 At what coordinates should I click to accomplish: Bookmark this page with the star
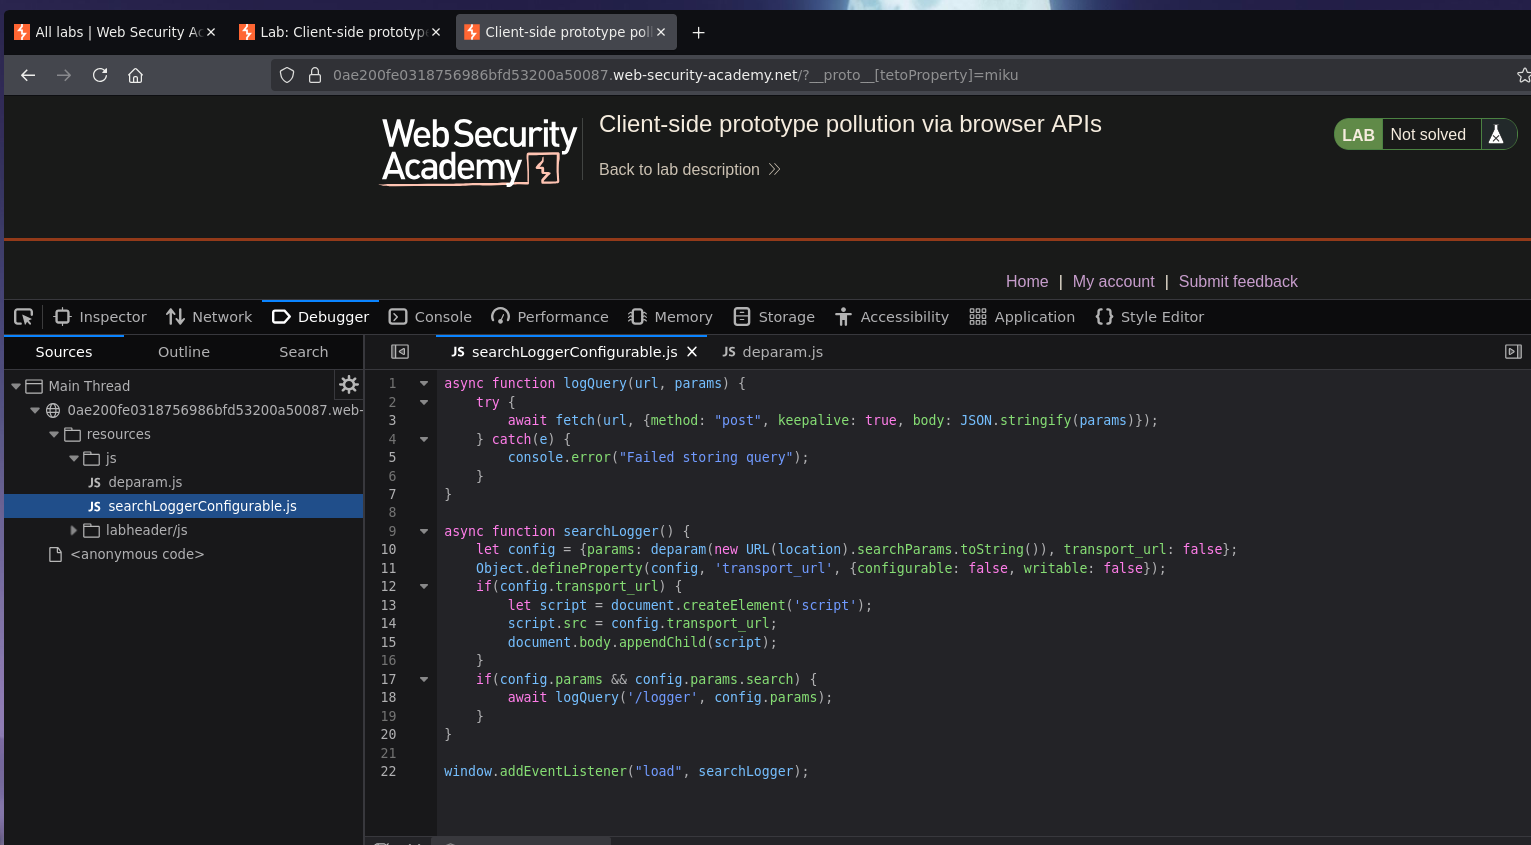tap(1522, 75)
